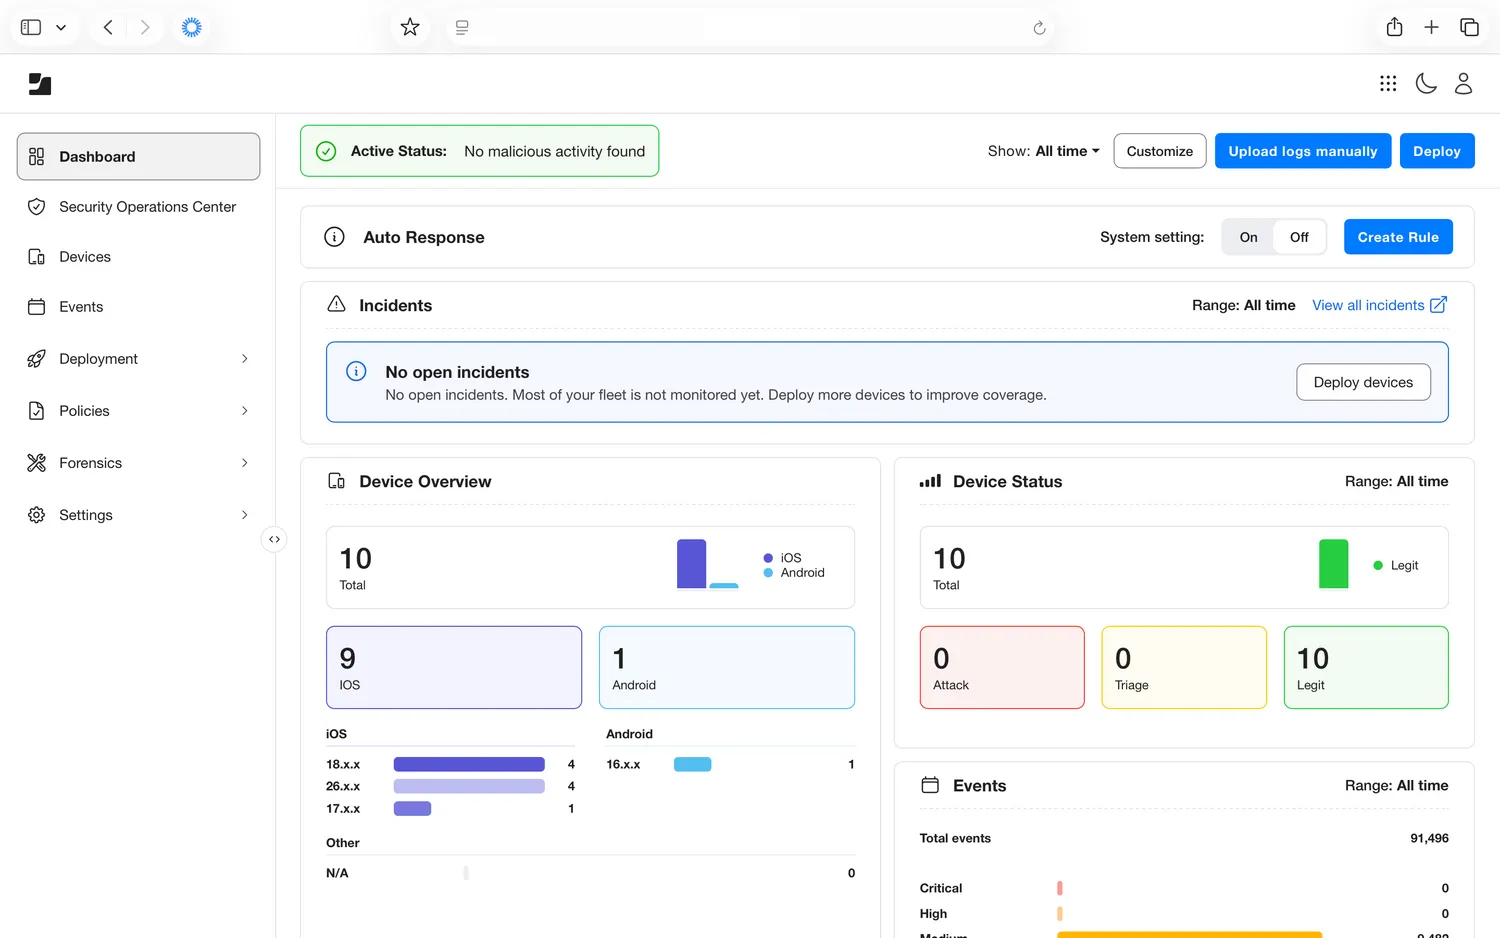Toggle the browser sidebar panel

[x=31, y=27]
